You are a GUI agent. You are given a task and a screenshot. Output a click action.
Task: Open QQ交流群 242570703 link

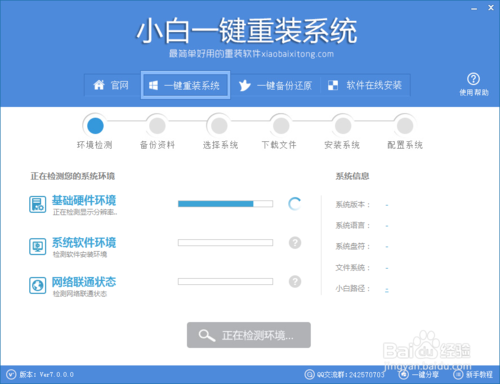tap(350, 375)
